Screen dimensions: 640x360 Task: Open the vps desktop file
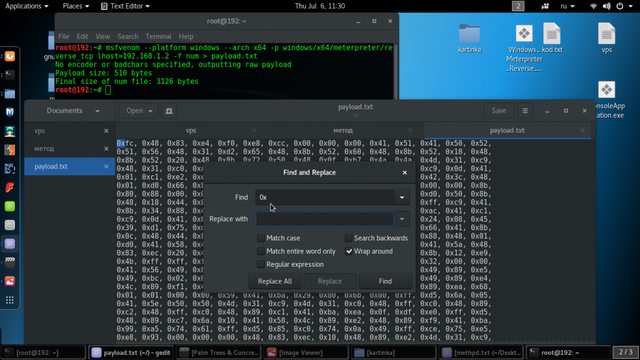click(607, 38)
